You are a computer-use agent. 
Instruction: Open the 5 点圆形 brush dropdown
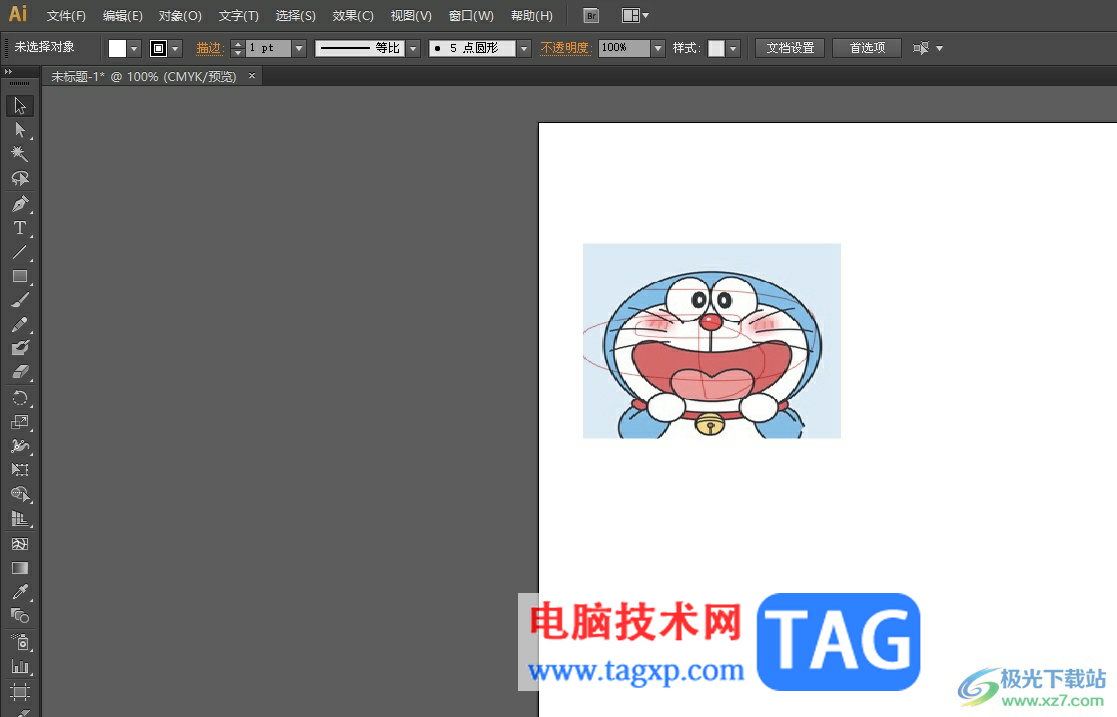click(524, 48)
